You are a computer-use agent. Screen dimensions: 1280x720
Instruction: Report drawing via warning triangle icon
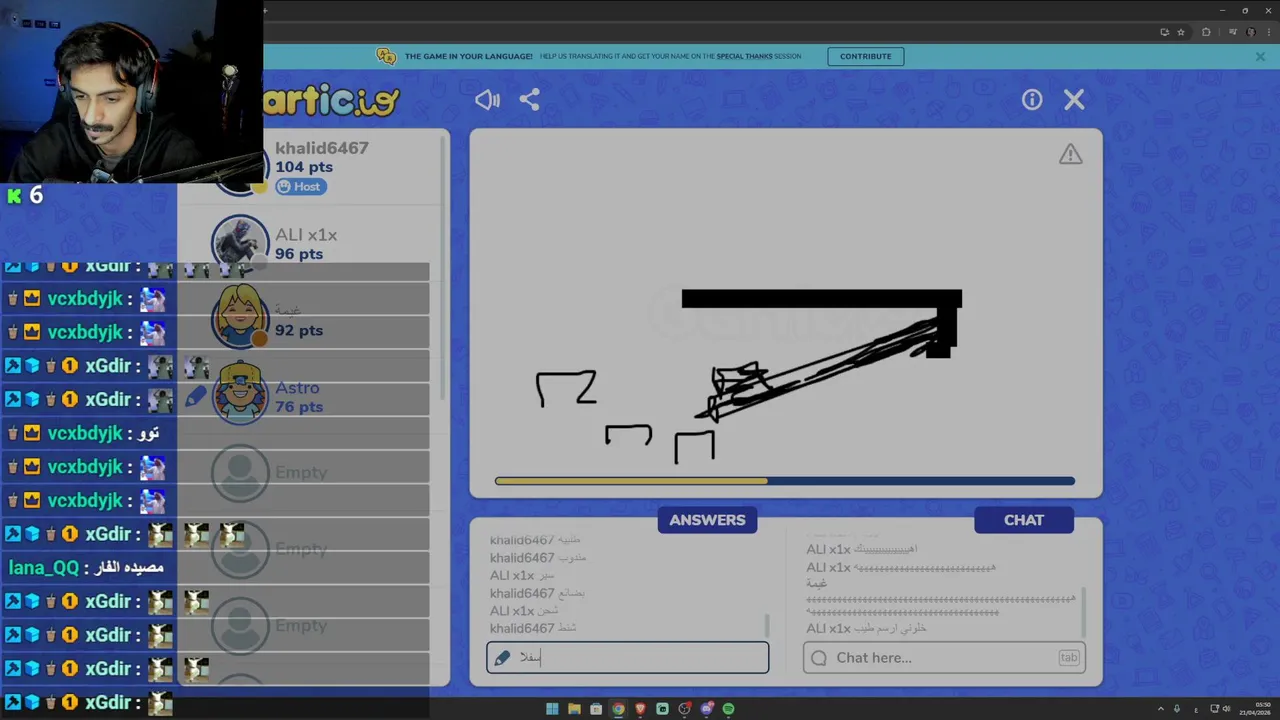(x=1071, y=154)
